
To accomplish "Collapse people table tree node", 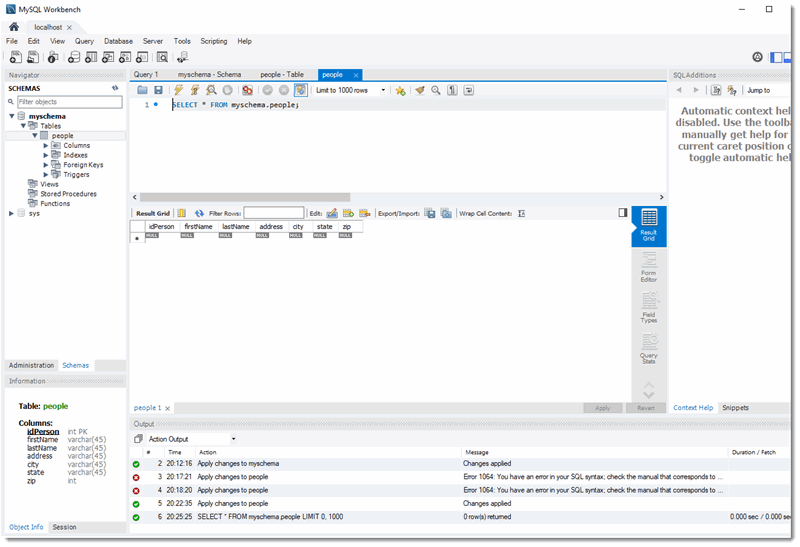I will pyautogui.click(x=35, y=136).
